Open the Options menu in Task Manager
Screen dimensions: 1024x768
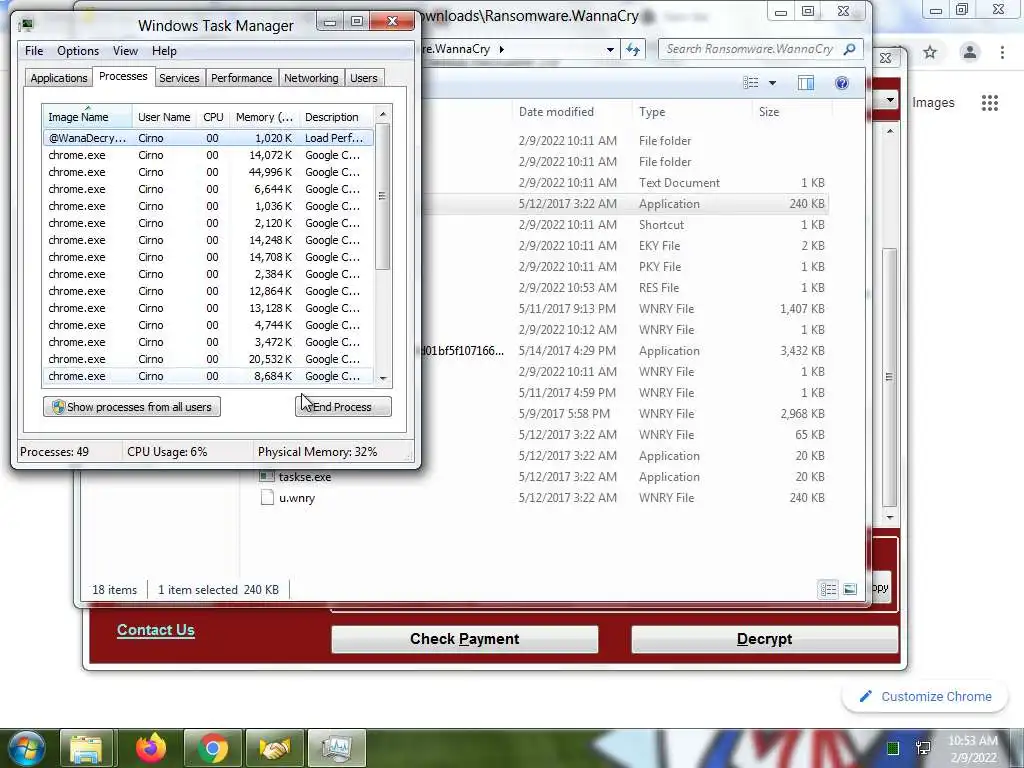[x=78, y=51]
